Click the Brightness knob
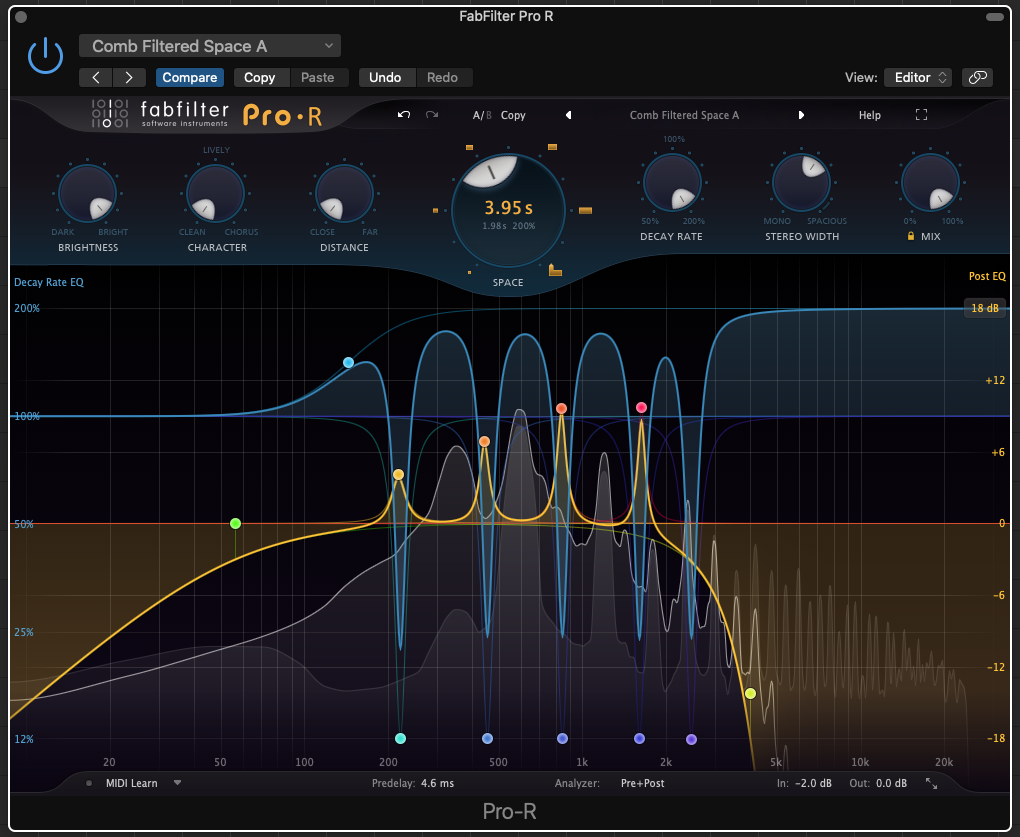 coord(87,194)
